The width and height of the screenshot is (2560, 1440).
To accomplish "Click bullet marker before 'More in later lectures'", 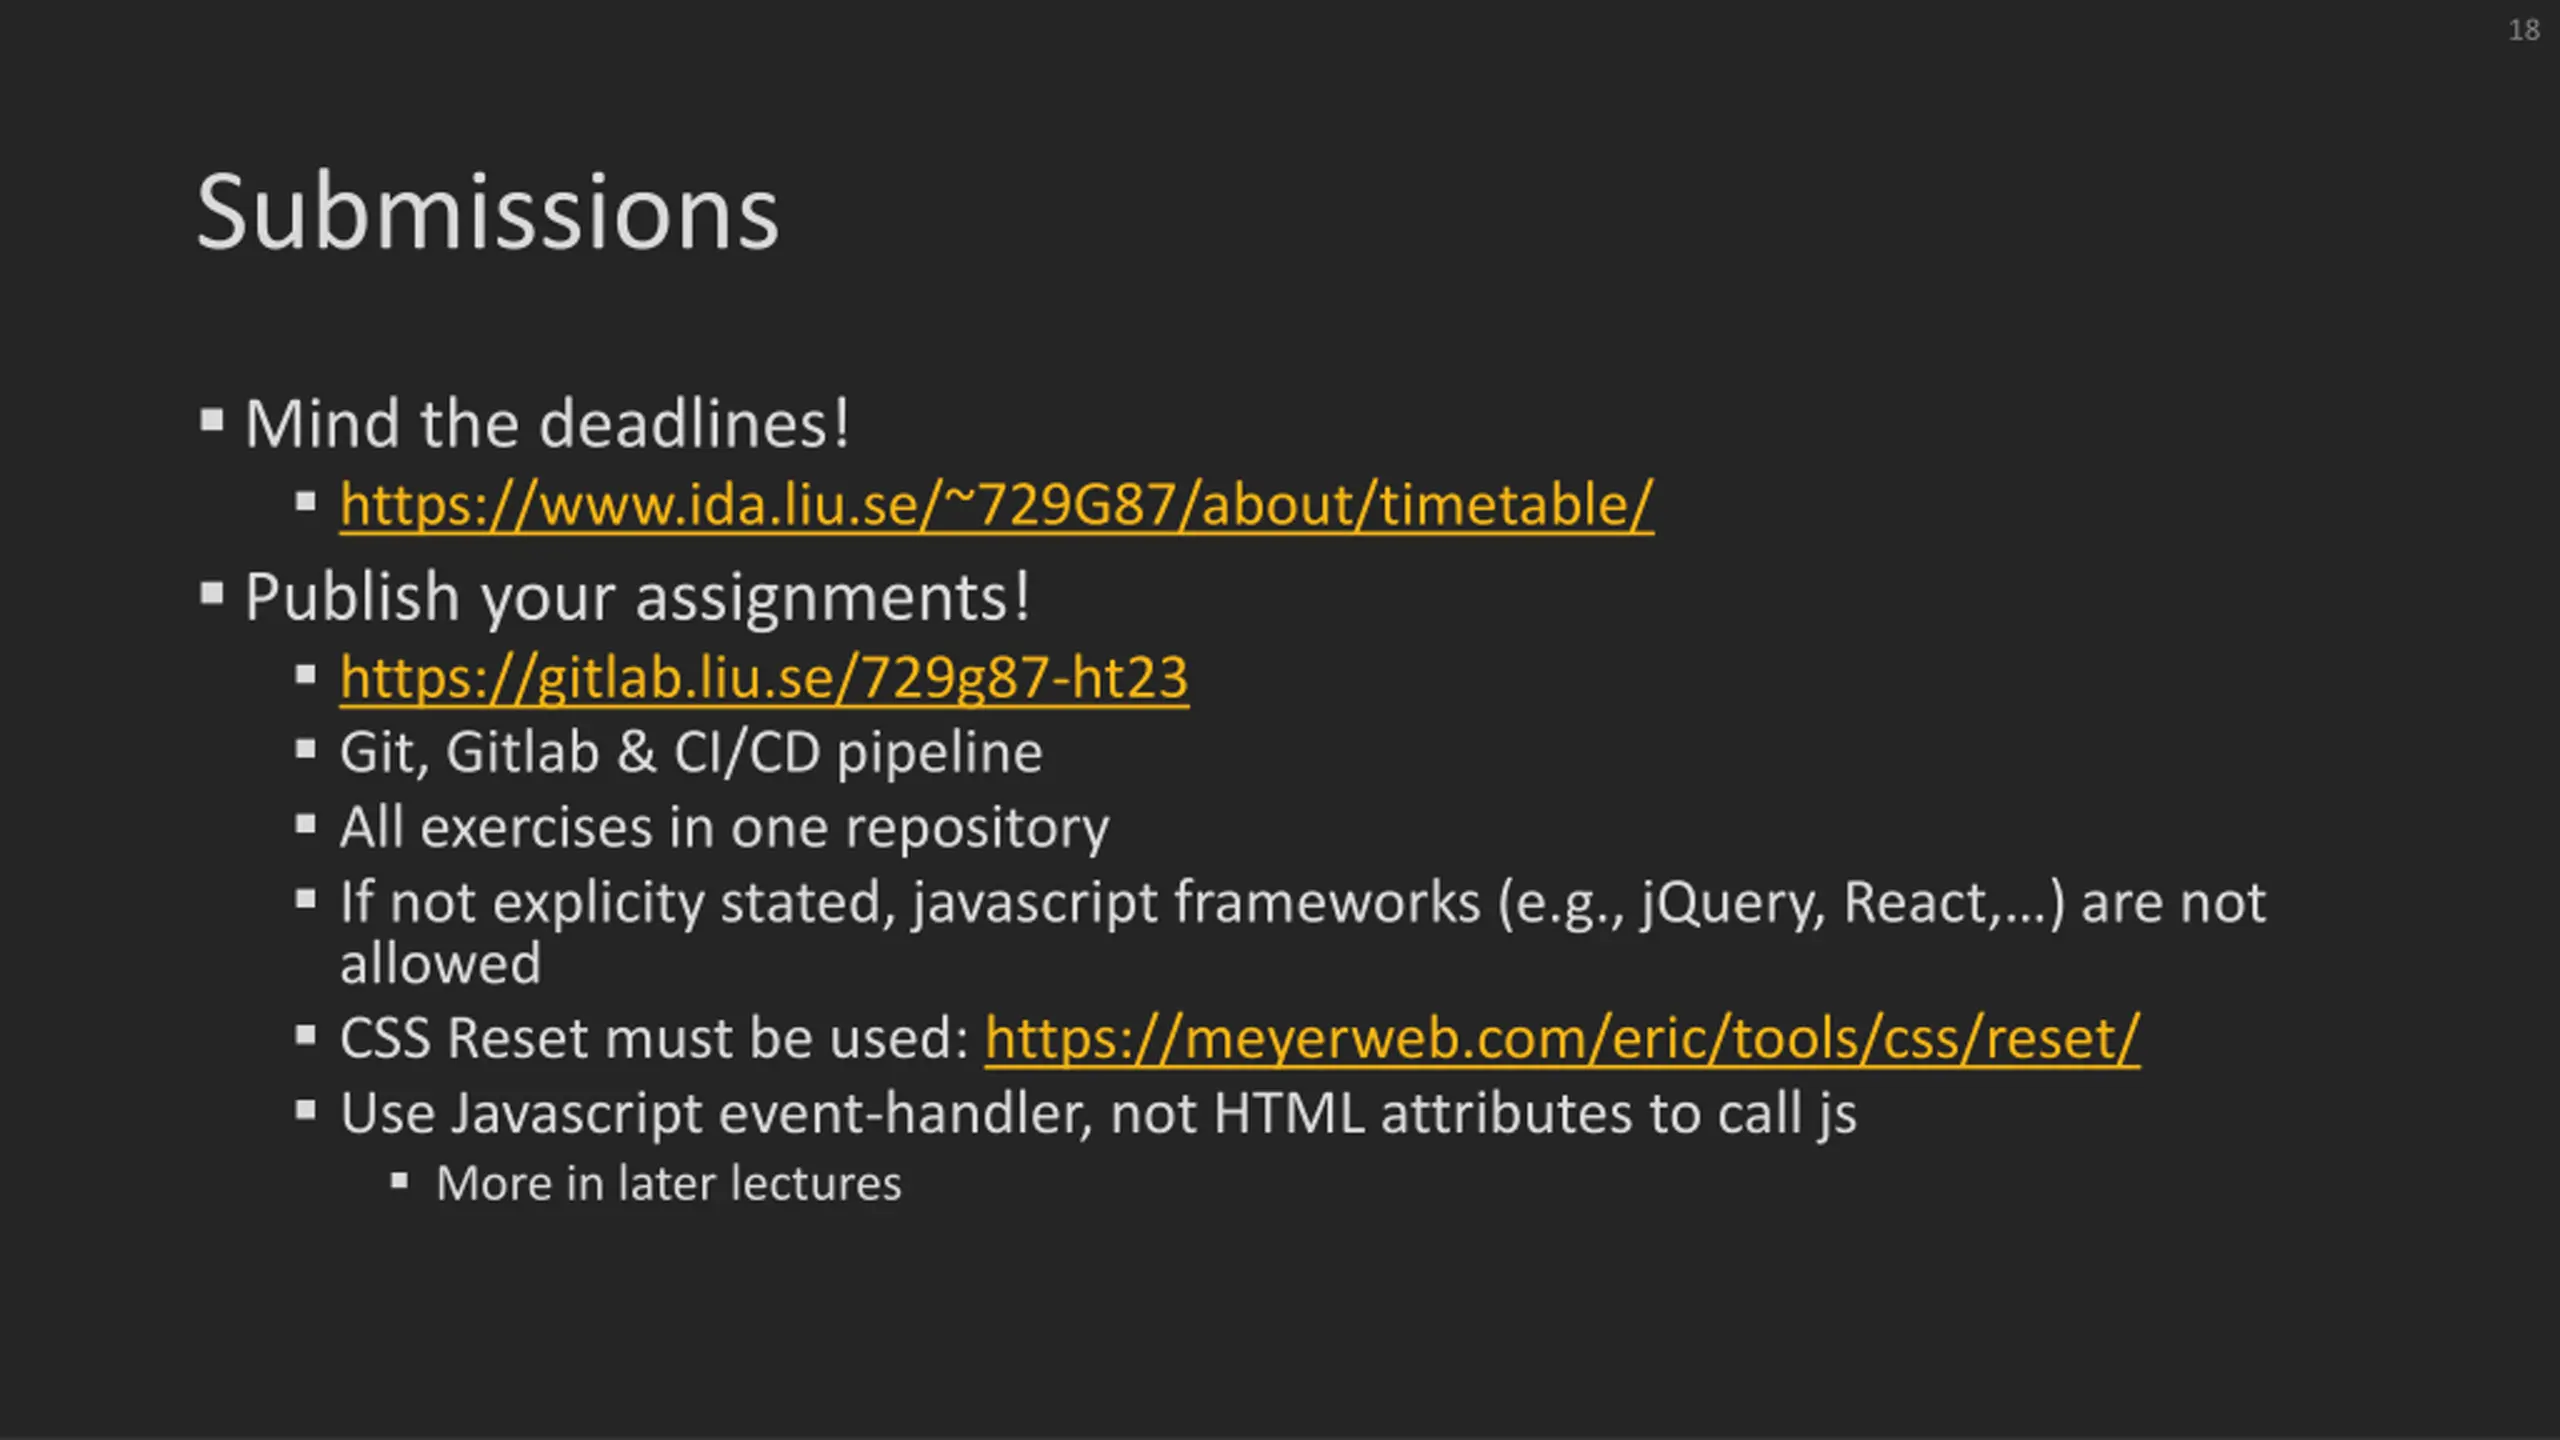I will tap(400, 1182).
